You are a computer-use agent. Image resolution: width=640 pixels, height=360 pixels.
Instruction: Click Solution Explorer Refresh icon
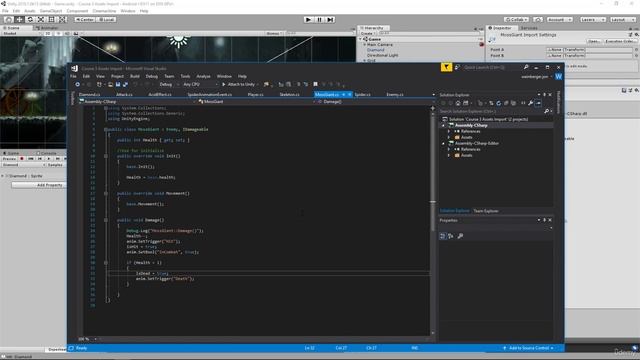(498, 103)
